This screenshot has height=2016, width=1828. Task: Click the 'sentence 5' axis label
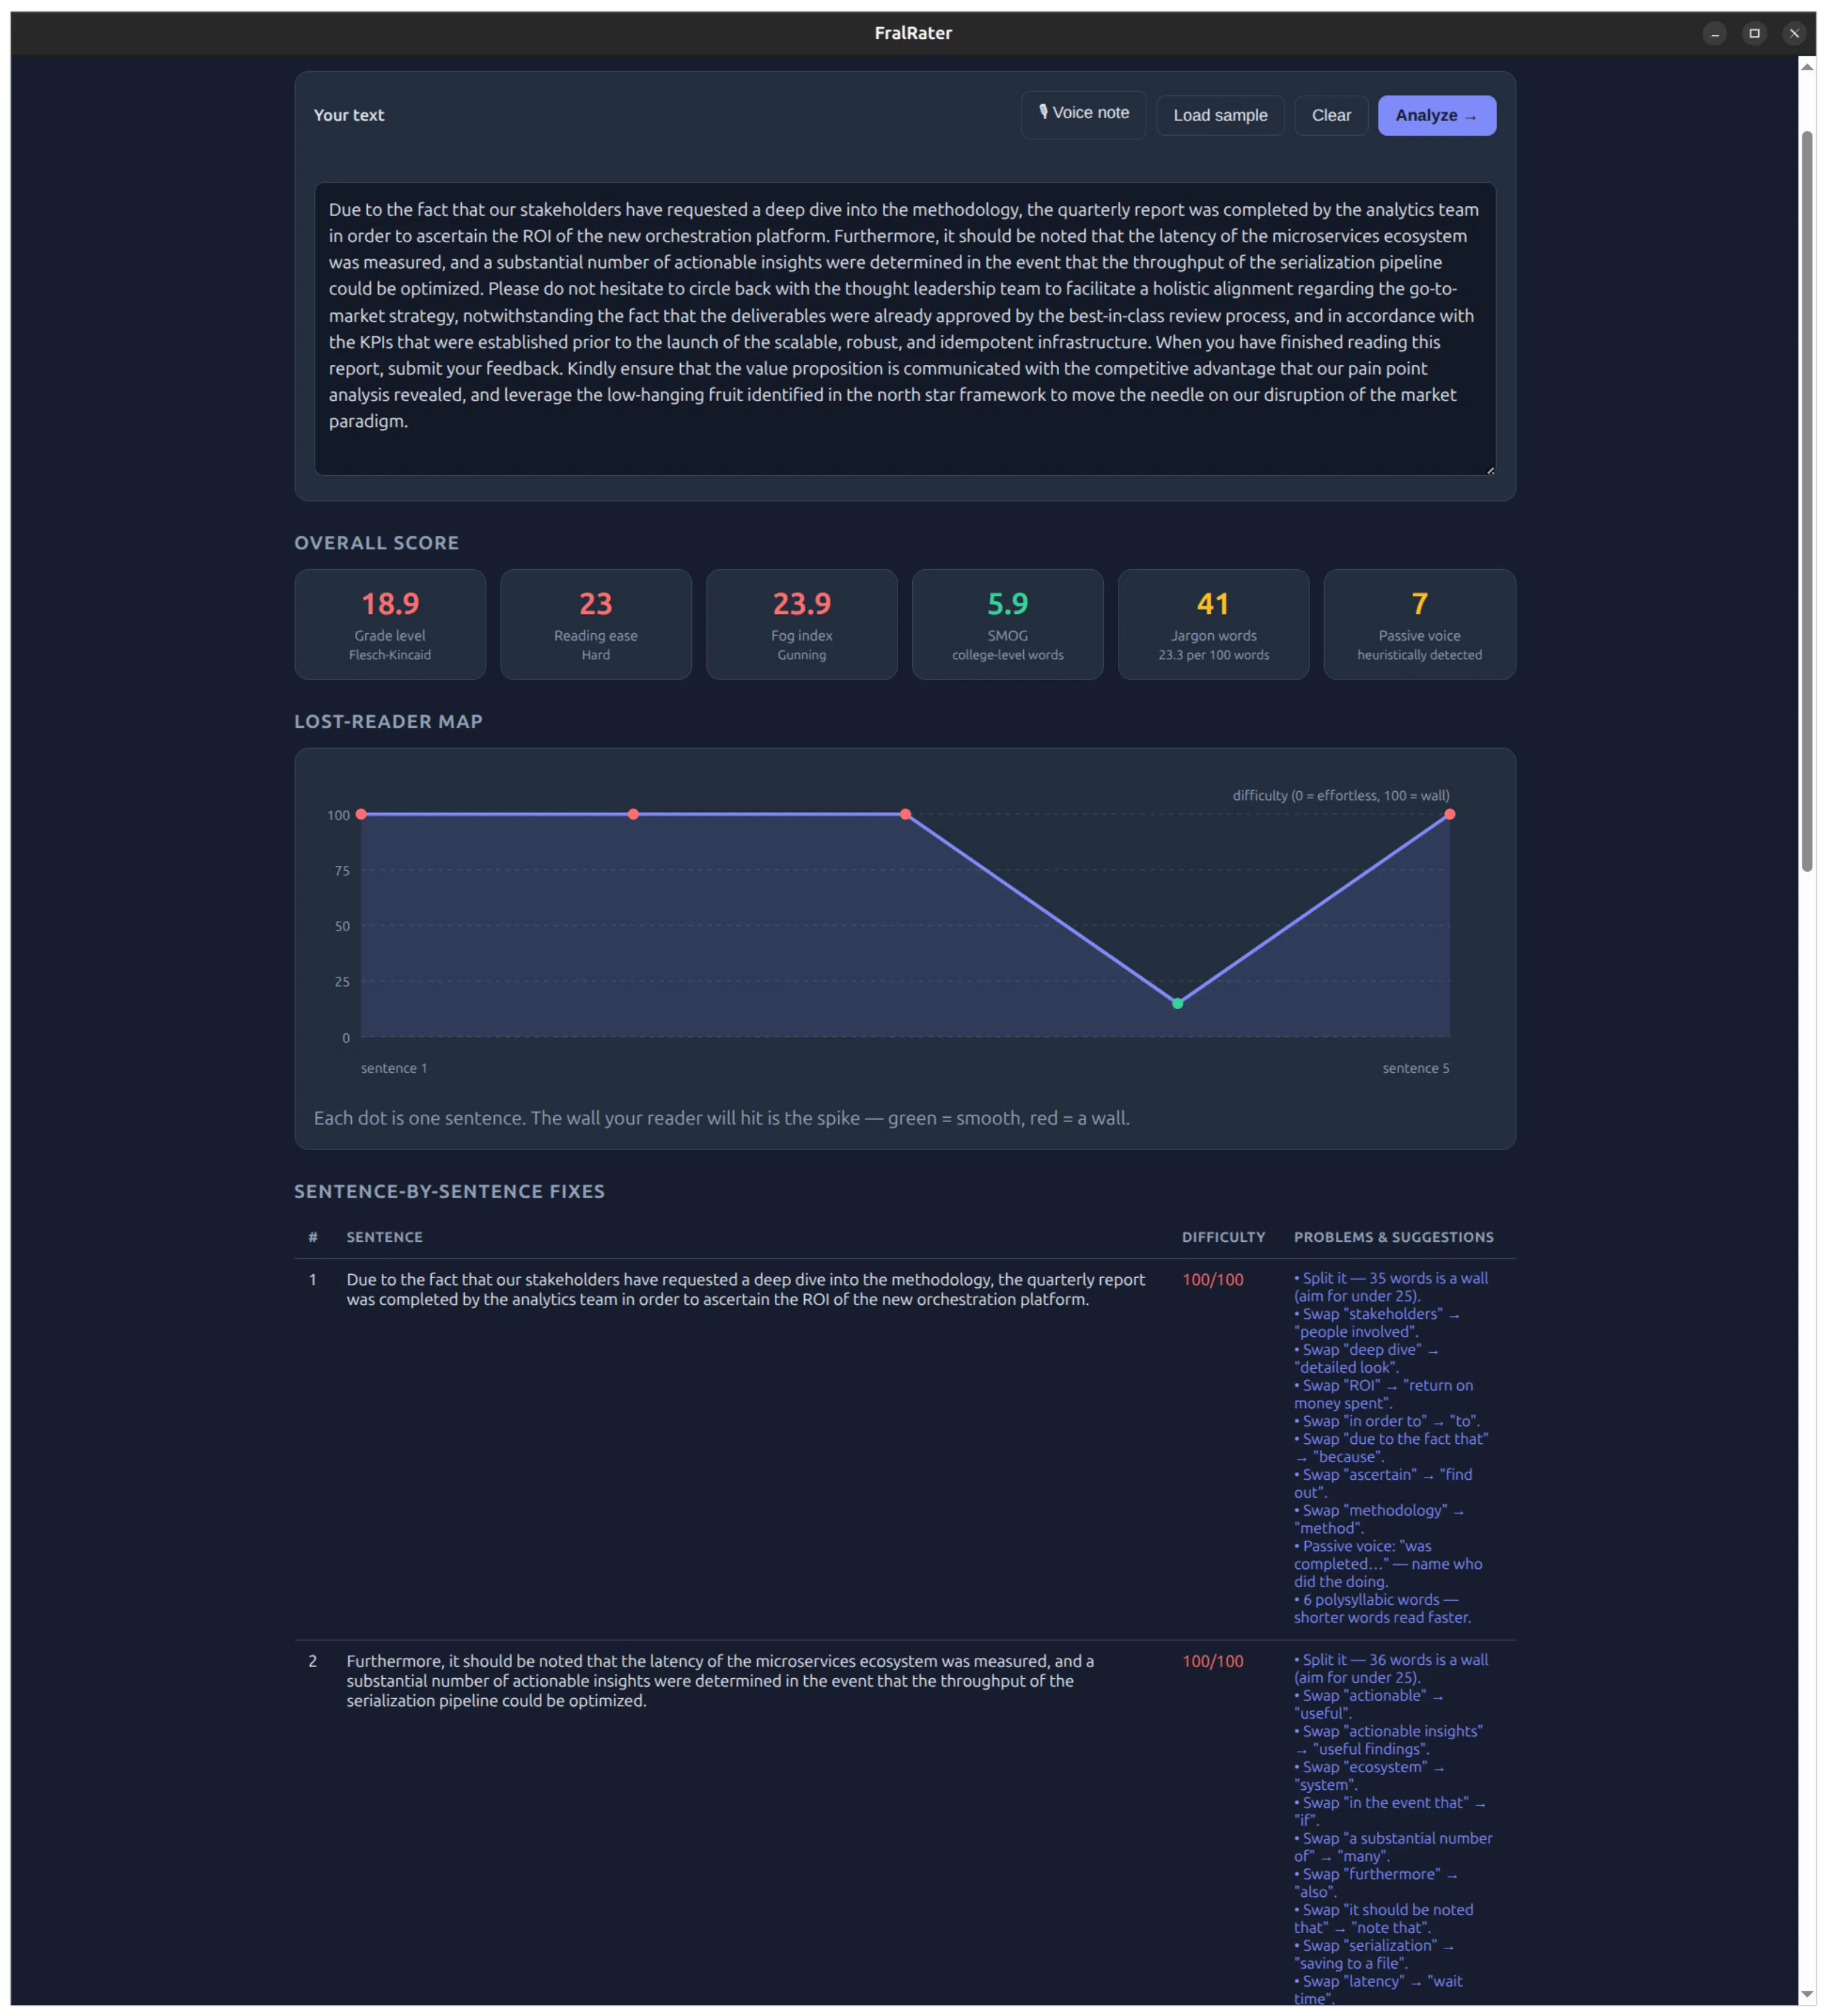(x=1415, y=1068)
